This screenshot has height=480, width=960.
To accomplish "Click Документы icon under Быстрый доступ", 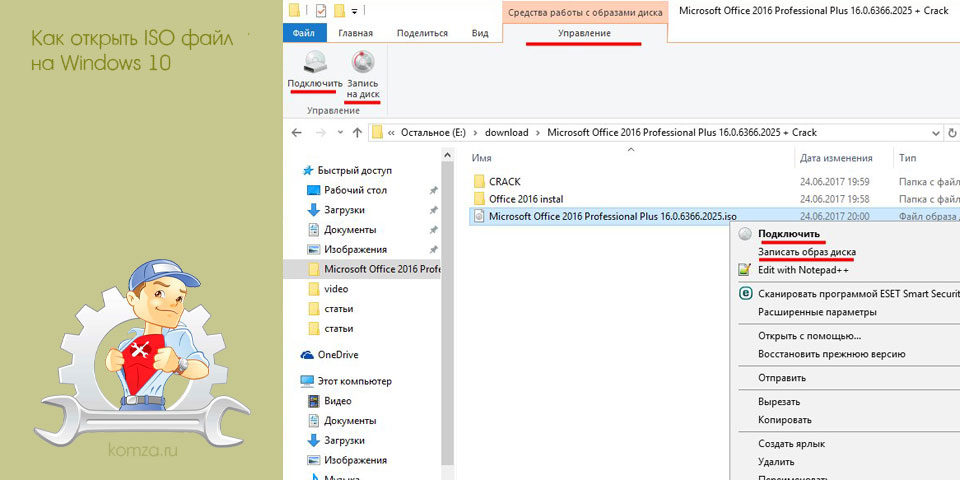I will (x=313, y=230).
